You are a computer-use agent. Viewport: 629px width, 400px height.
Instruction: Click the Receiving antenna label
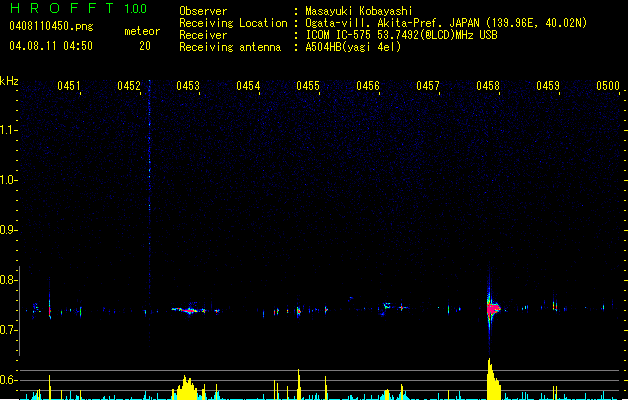tap(230, 47)
